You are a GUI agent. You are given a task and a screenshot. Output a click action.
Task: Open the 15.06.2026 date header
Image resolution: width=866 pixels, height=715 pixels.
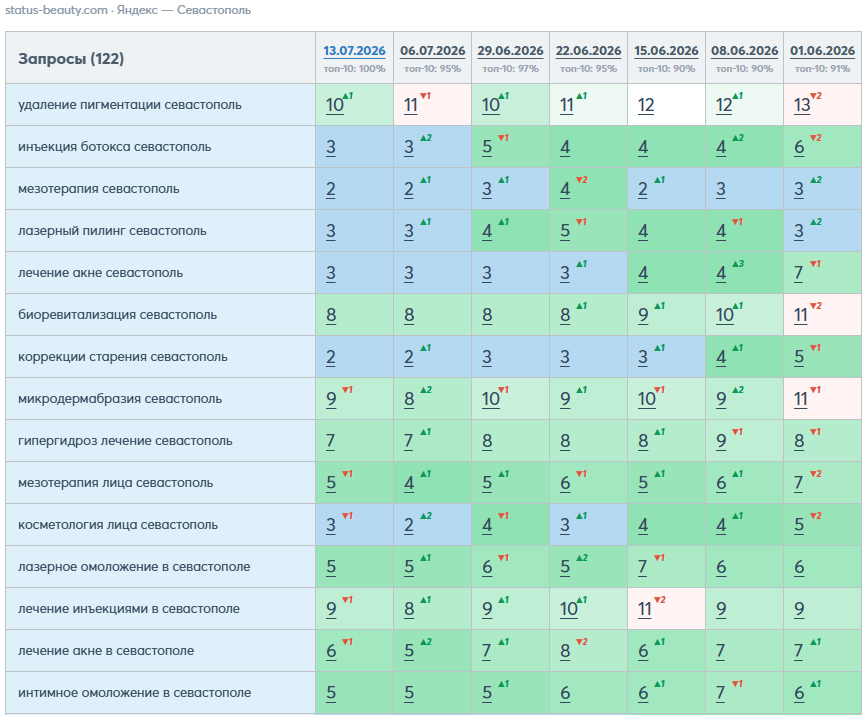click(x=666, y=51)
